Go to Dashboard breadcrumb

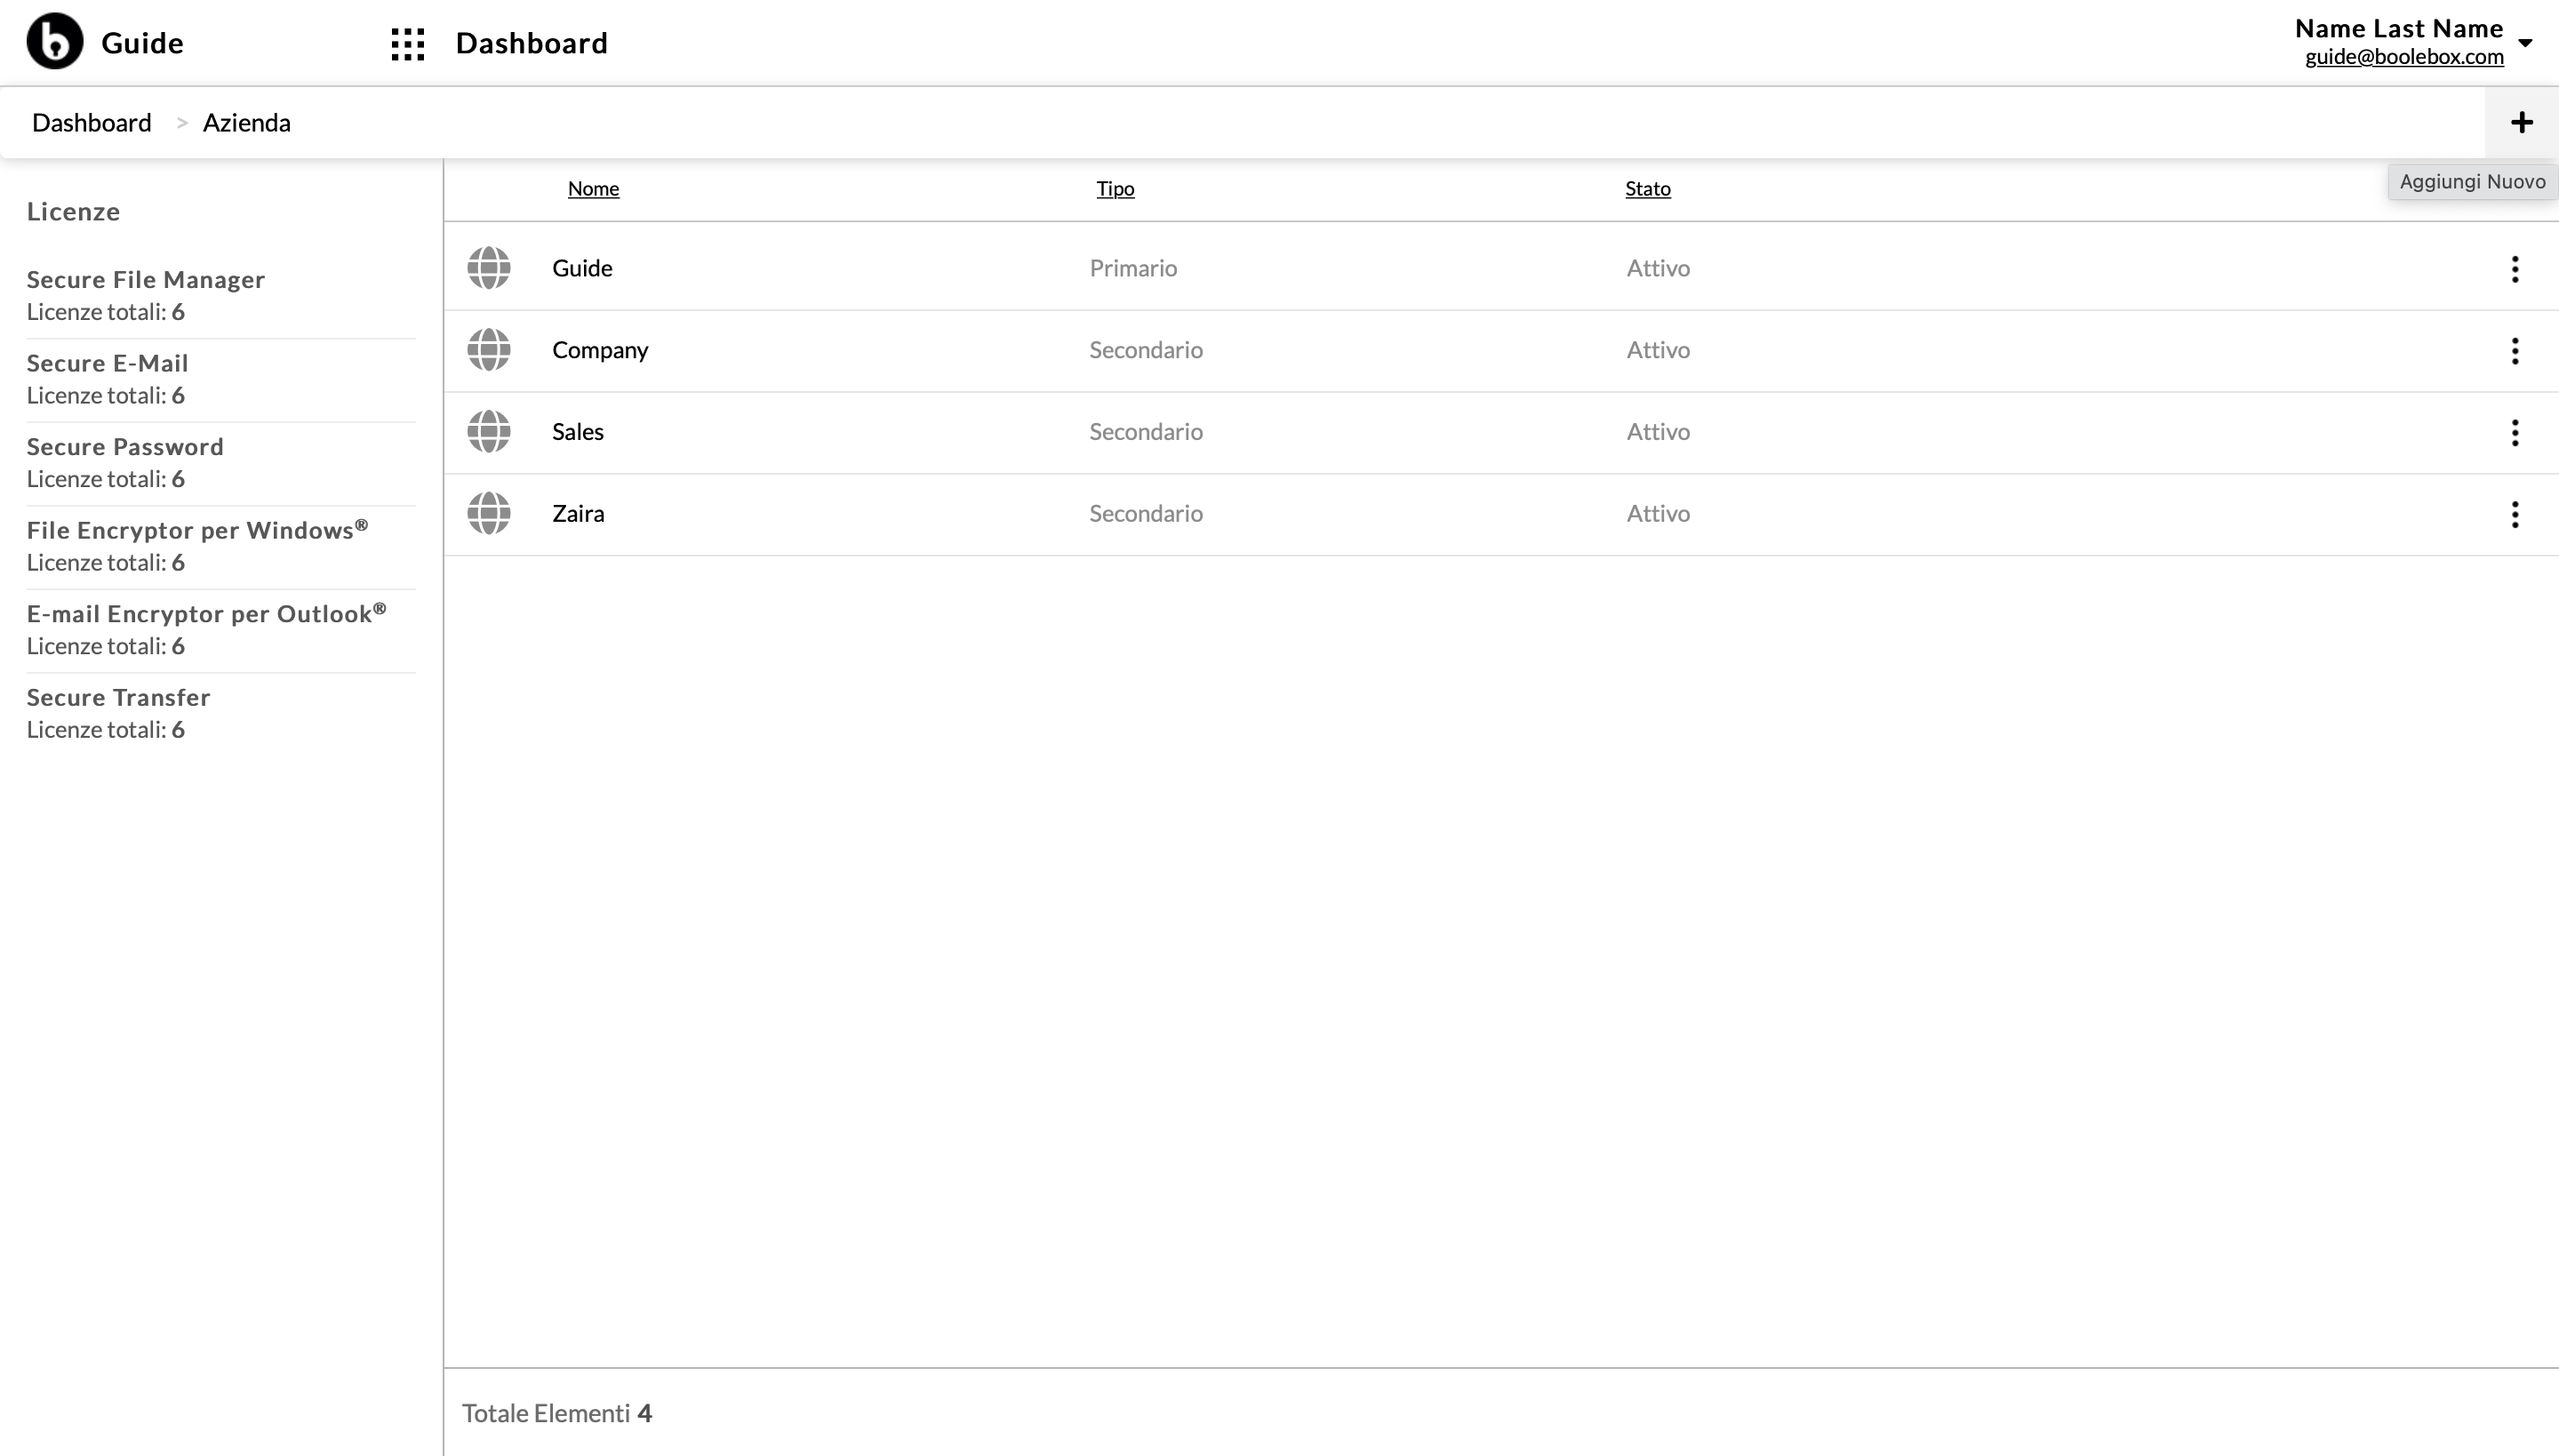[x=92, y=123]
